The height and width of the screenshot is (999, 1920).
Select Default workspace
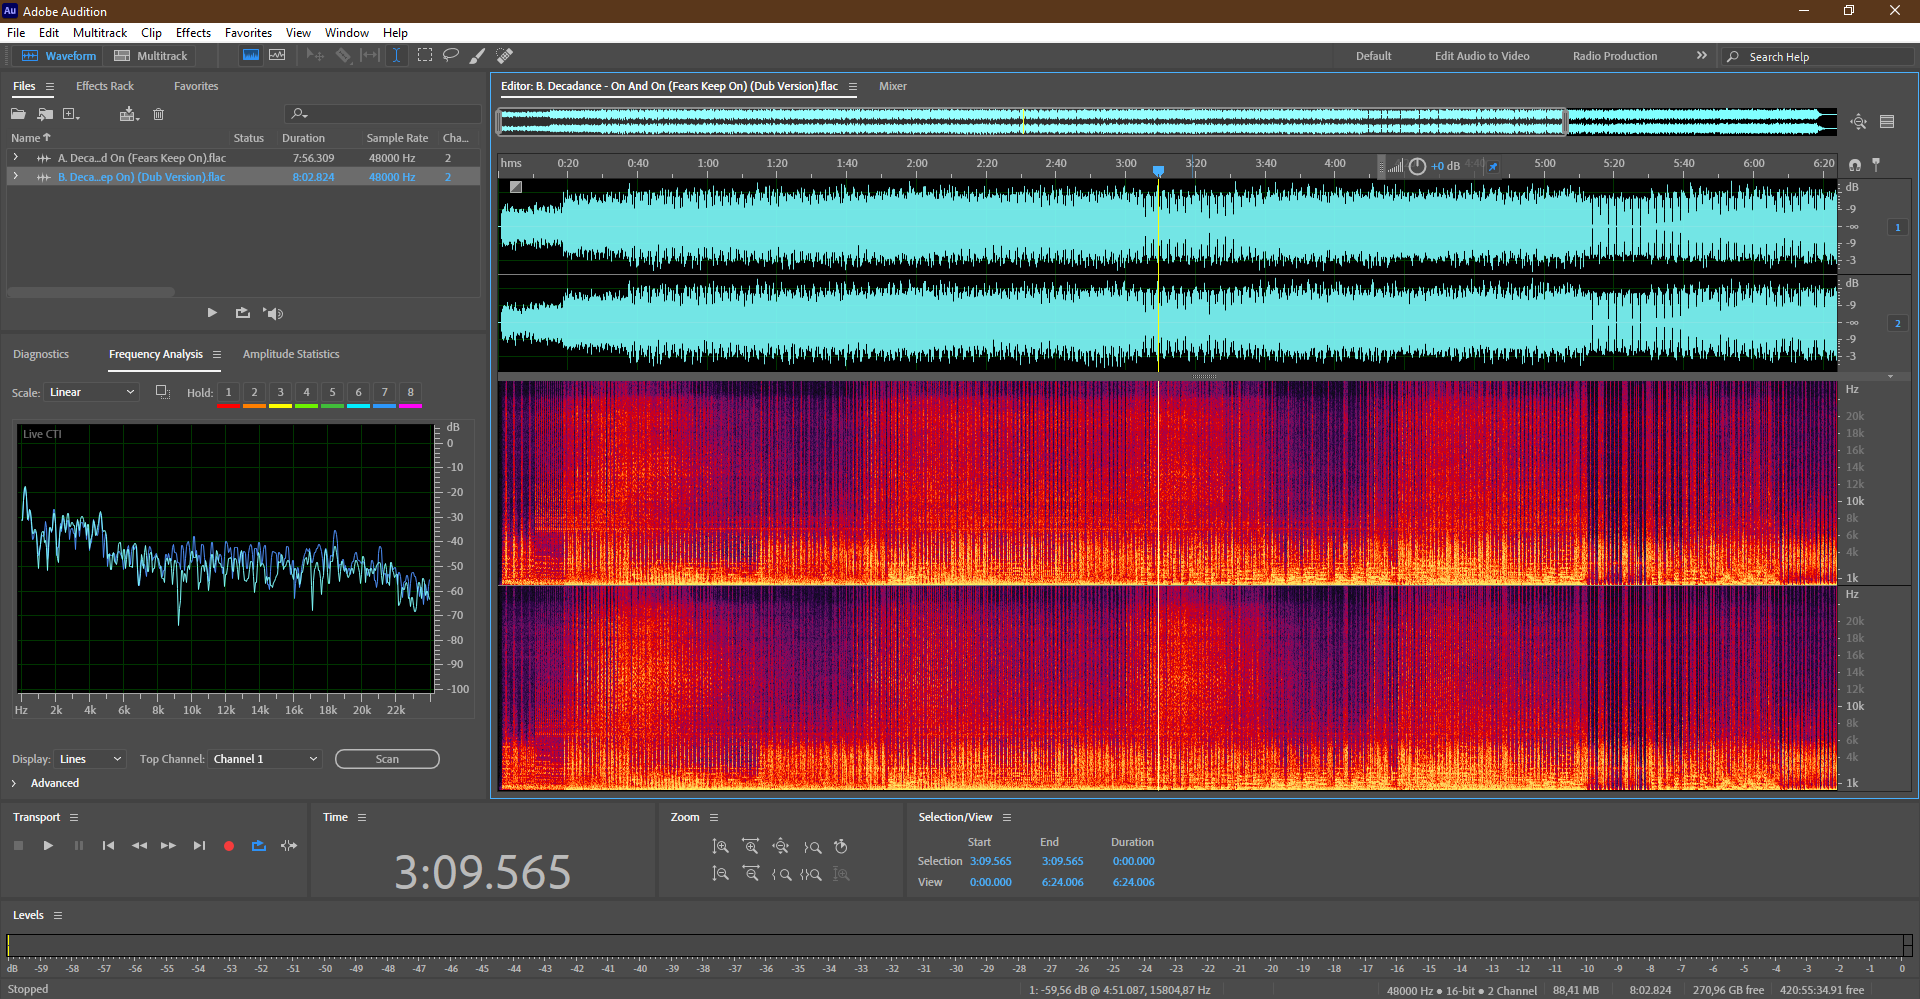pos(1373,56)
